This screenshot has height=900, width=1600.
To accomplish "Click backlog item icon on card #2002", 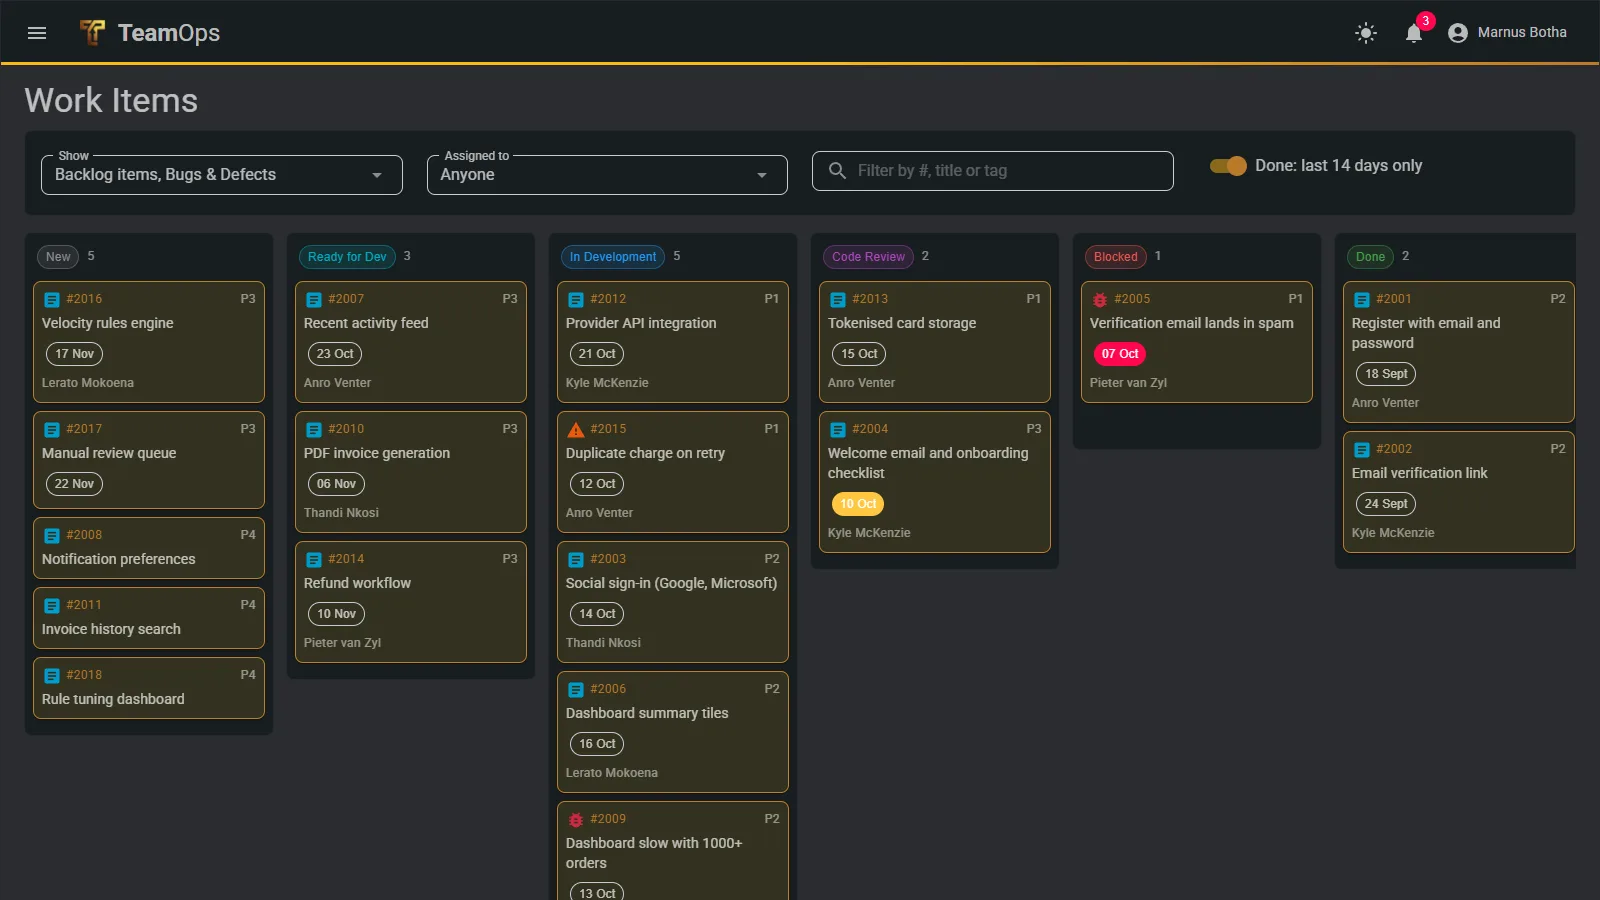I will 1362,450.
